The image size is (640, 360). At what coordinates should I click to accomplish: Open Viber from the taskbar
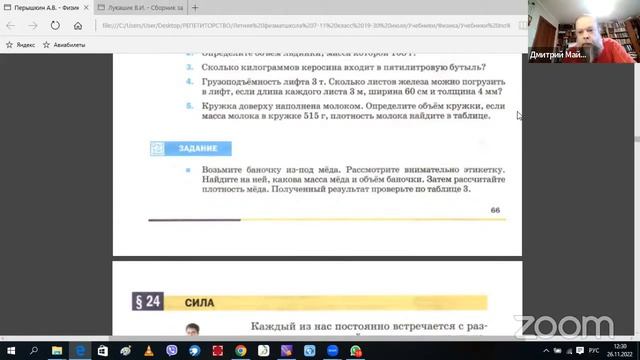172,351
